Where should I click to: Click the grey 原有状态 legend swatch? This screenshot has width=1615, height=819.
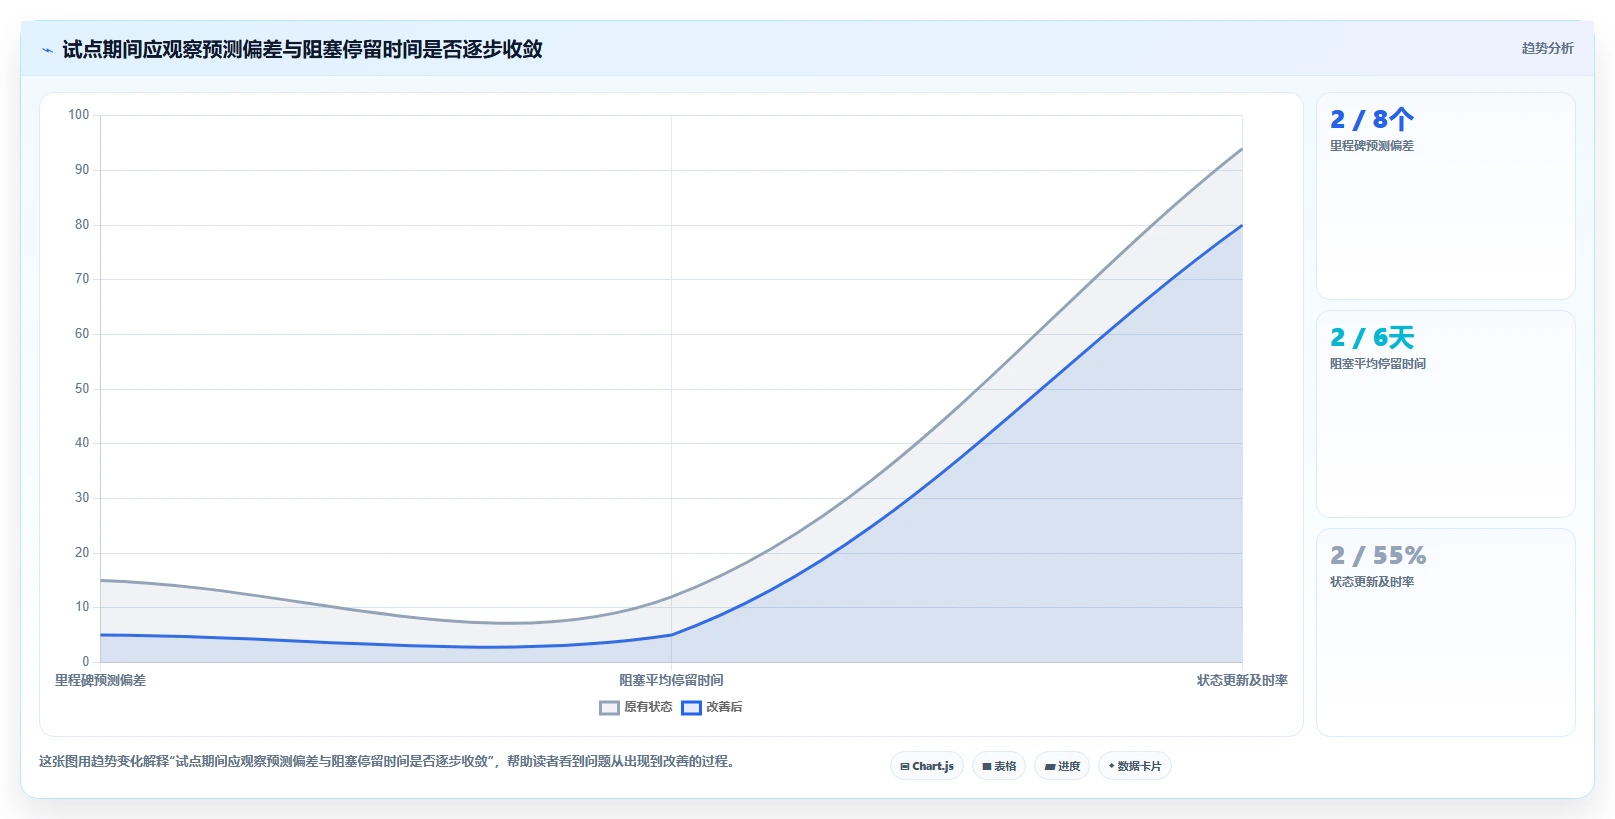pos(609,708)
